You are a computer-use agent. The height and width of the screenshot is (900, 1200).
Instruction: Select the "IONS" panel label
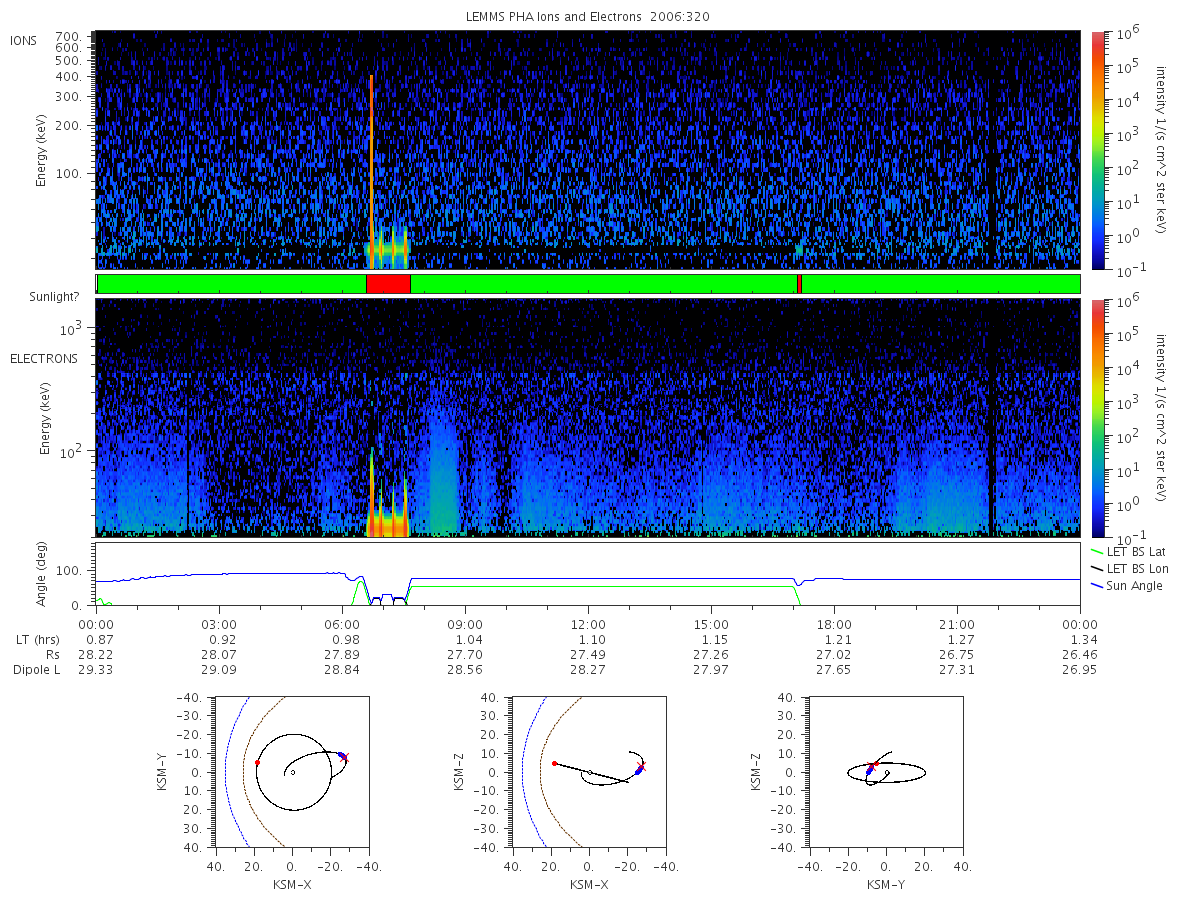pos(25,40)
